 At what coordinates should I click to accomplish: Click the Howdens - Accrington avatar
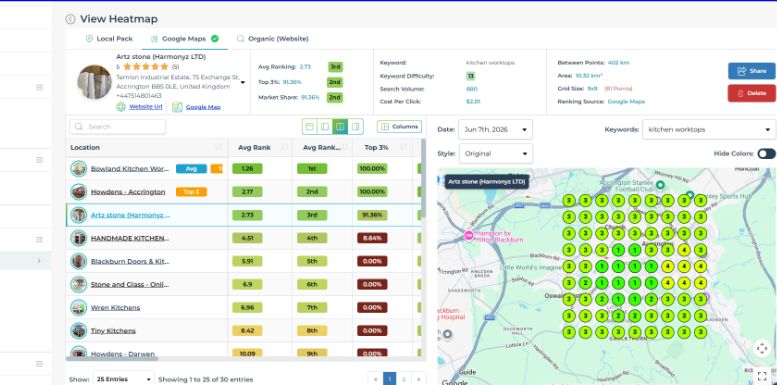(78, 192)
